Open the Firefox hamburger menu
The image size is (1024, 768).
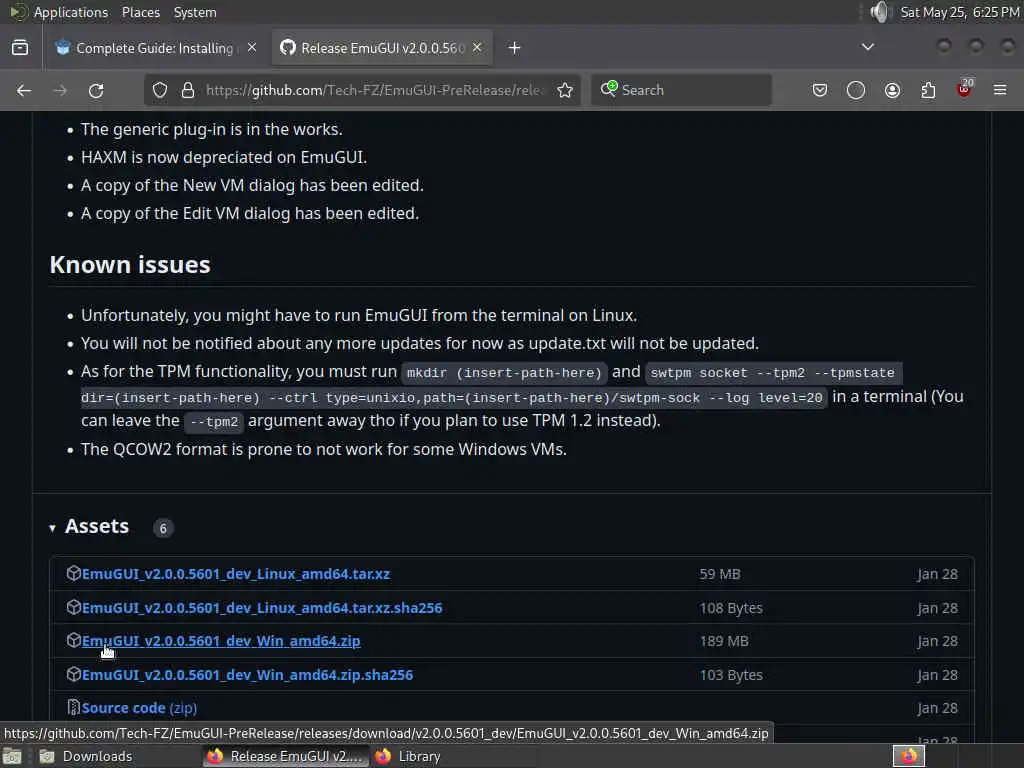point(1000,90)
